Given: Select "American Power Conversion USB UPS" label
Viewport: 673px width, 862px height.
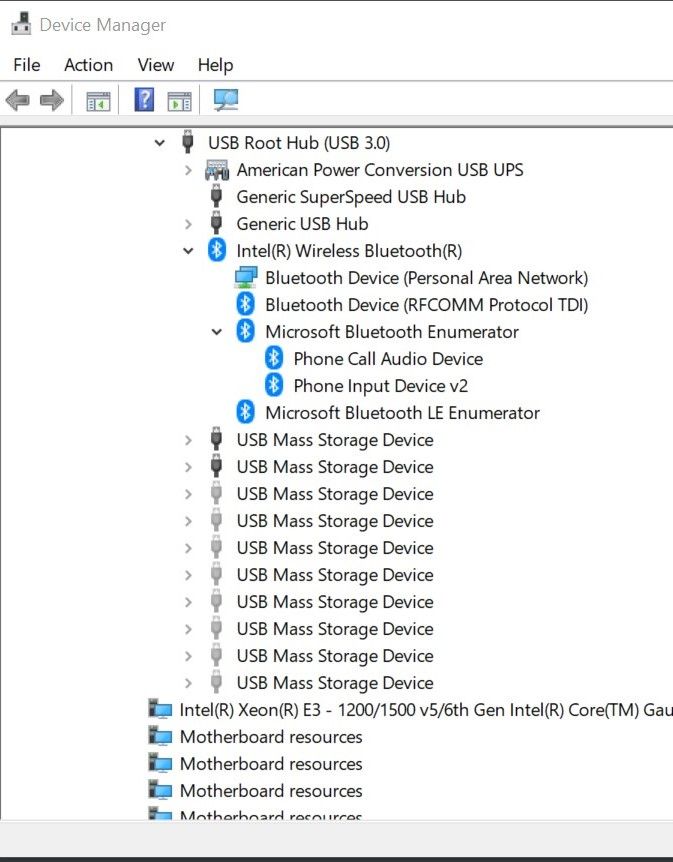Looking at the screenshot, I should point(380,170).
